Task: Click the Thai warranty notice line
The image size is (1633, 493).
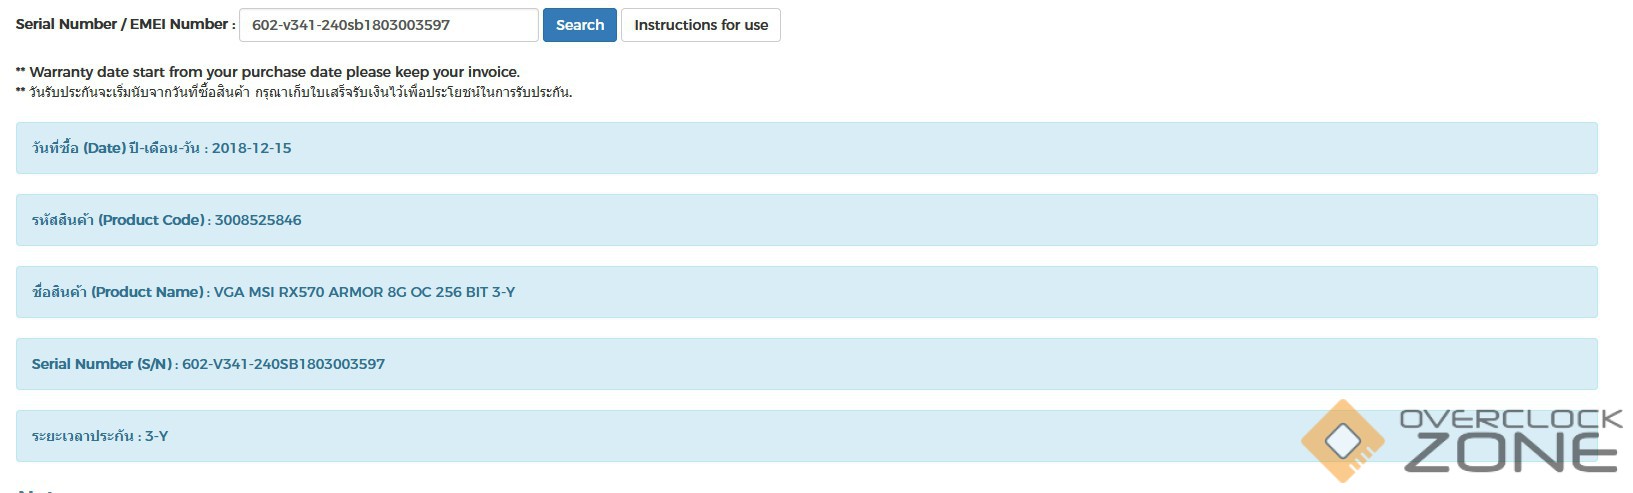Action: pyautogui.click(x=300, y=92)
